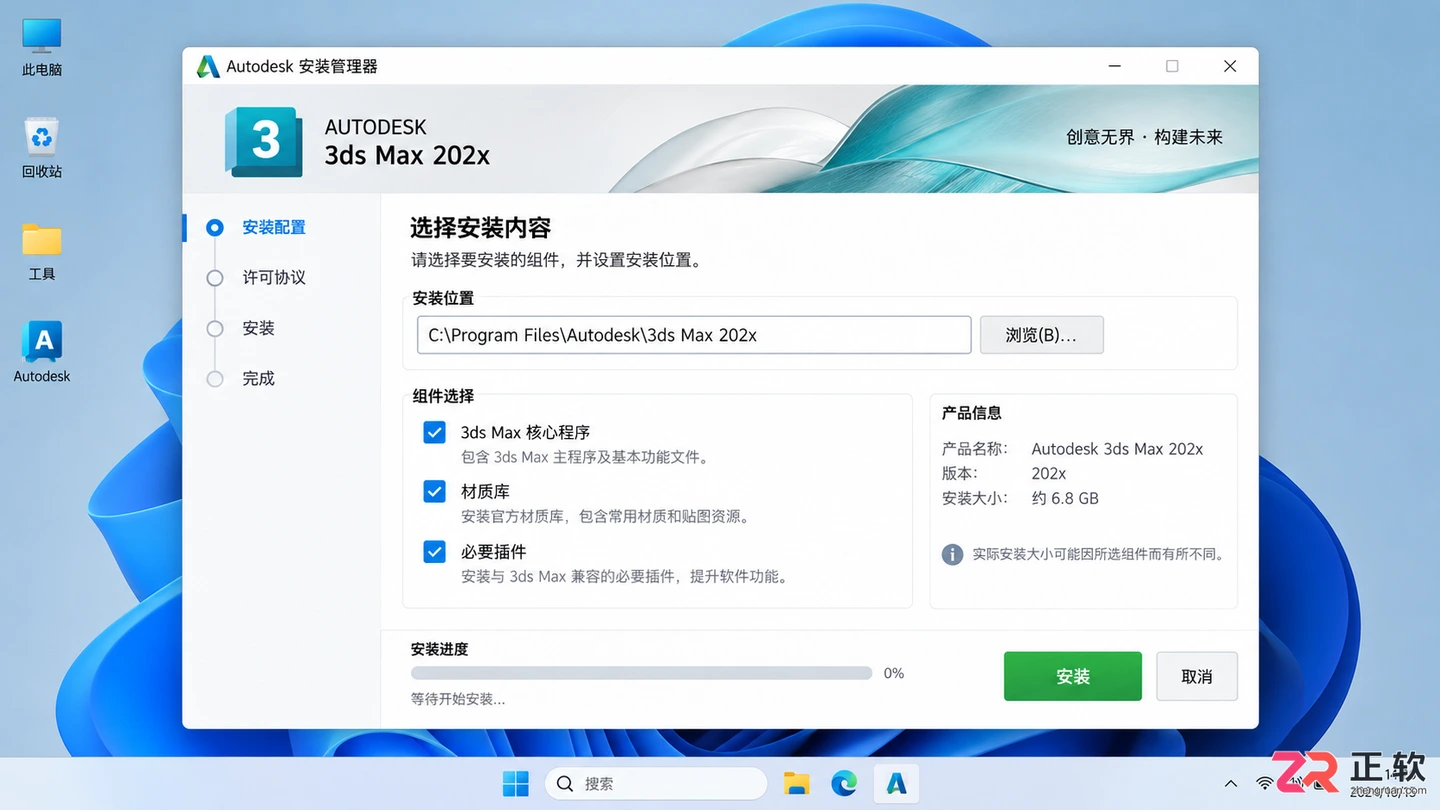
Task: Toggle the 材质库 component checkbox
Action: pos(434,492)
